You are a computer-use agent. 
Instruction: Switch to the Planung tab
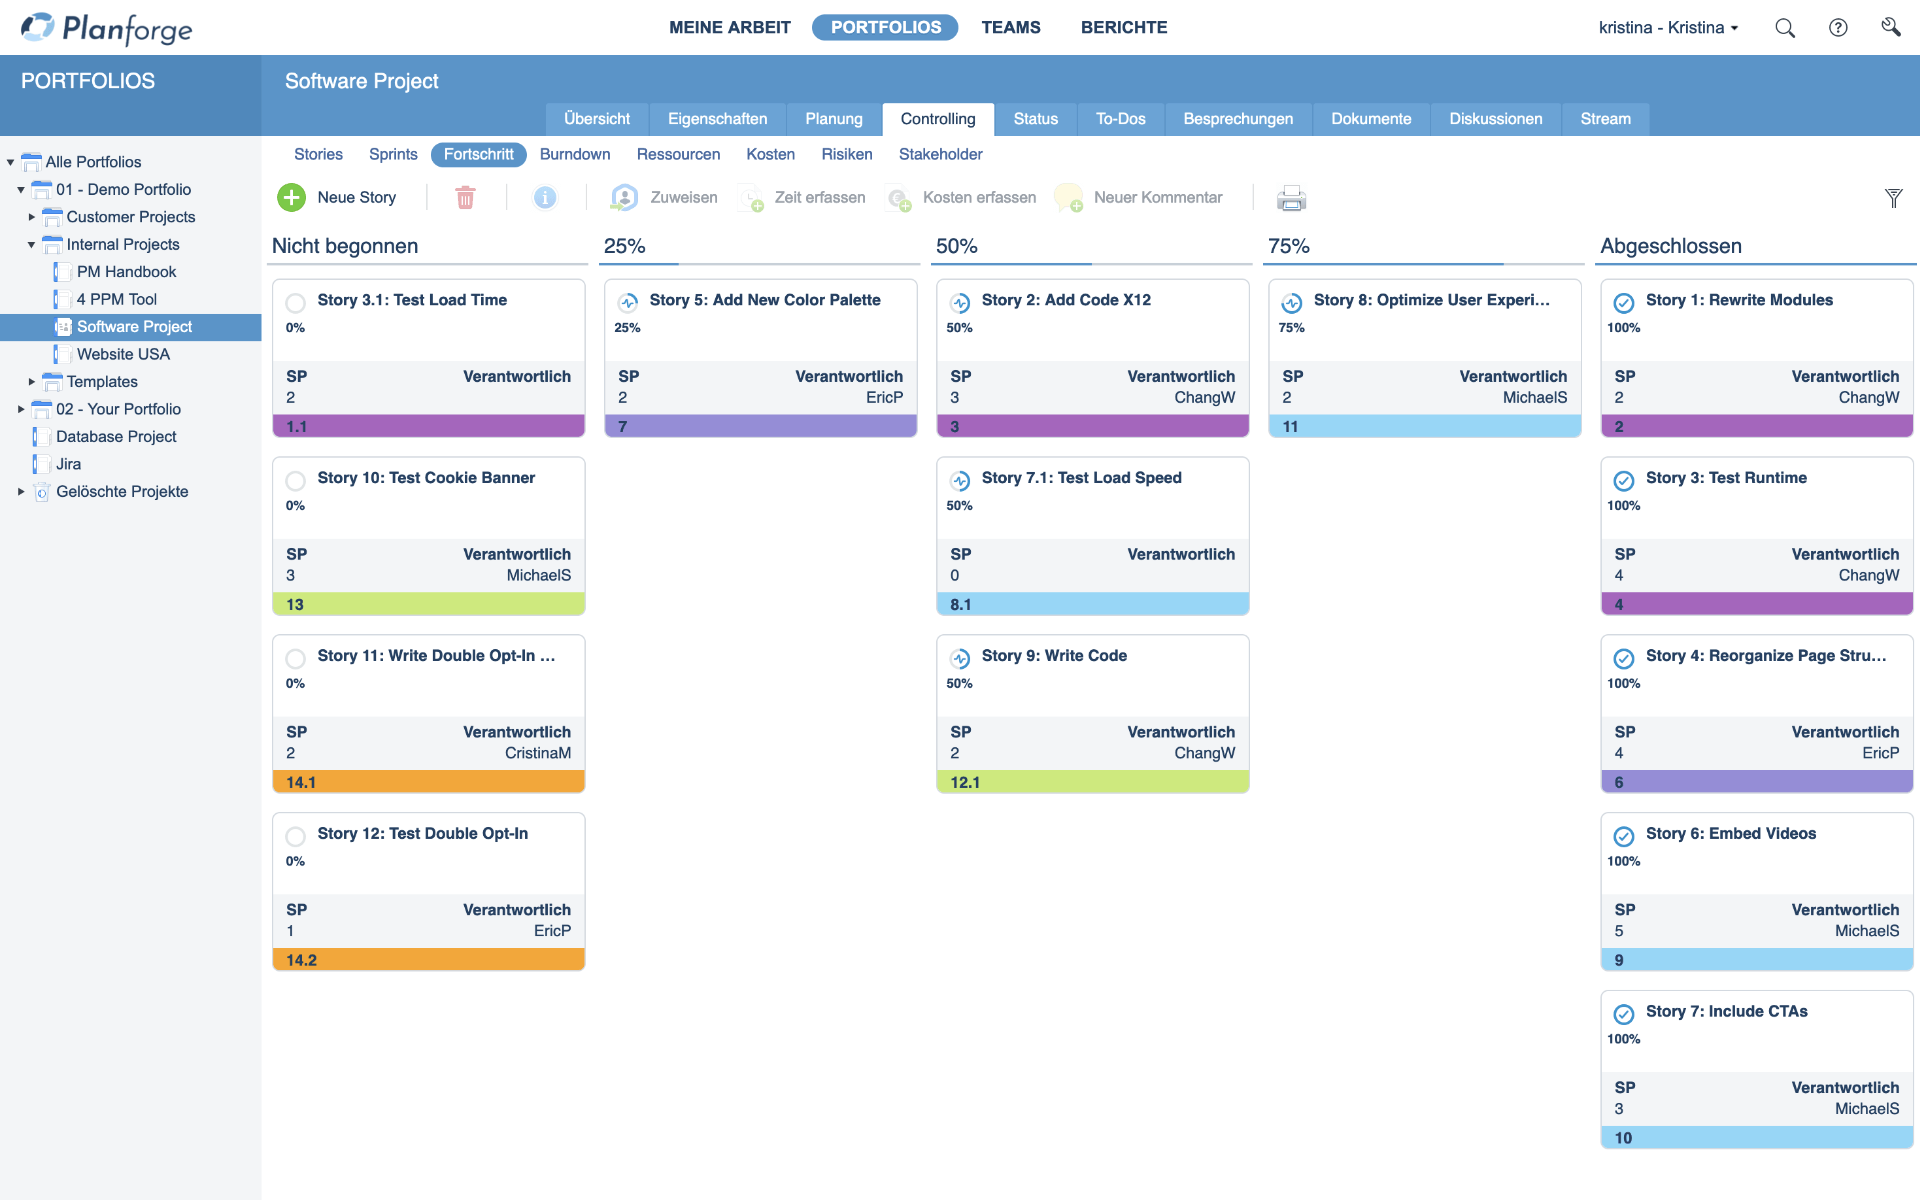(834, 119)
